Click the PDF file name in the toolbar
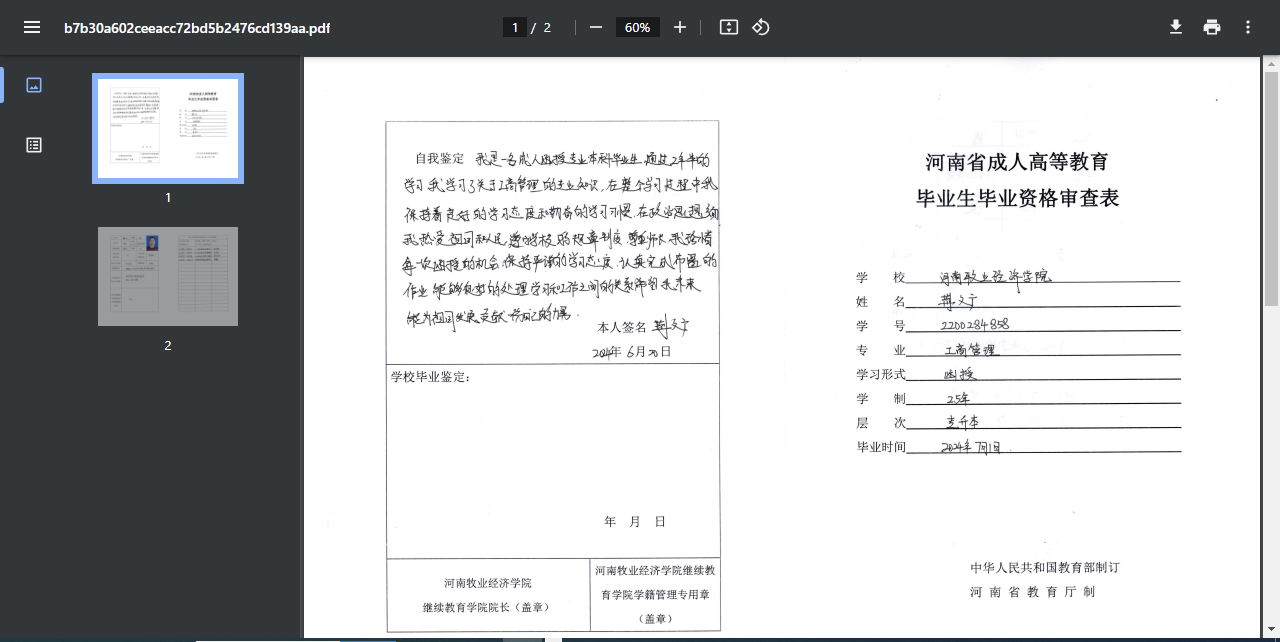 coord(197,28)
